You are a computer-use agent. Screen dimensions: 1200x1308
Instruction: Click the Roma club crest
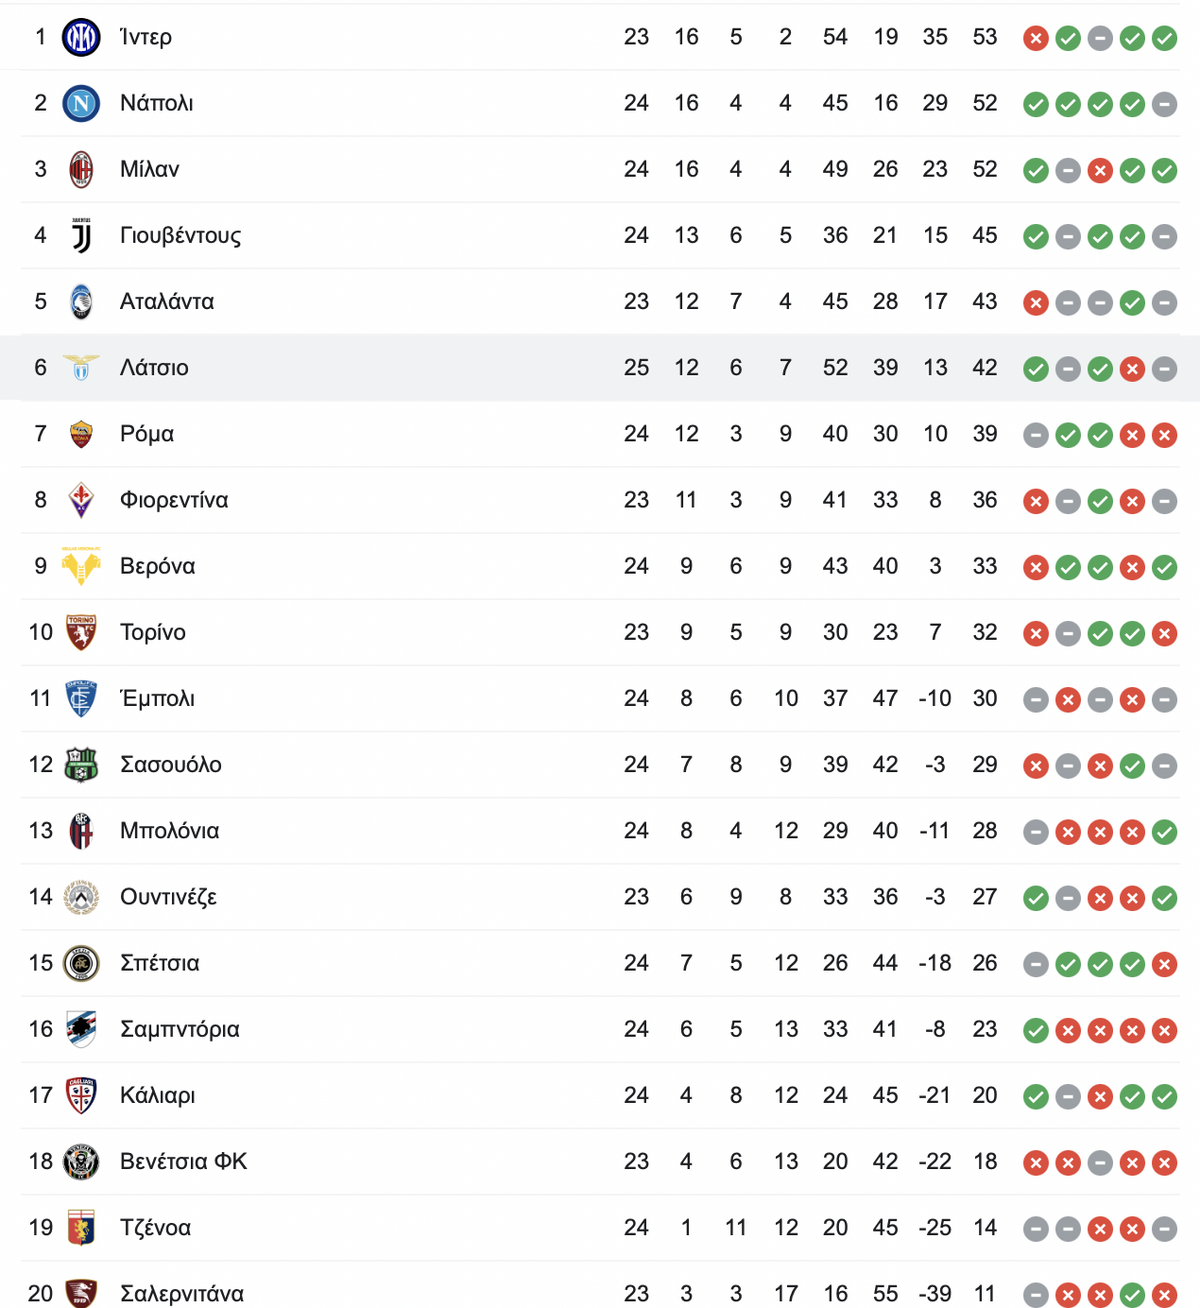pyautogui.click(x=81, y=433)
